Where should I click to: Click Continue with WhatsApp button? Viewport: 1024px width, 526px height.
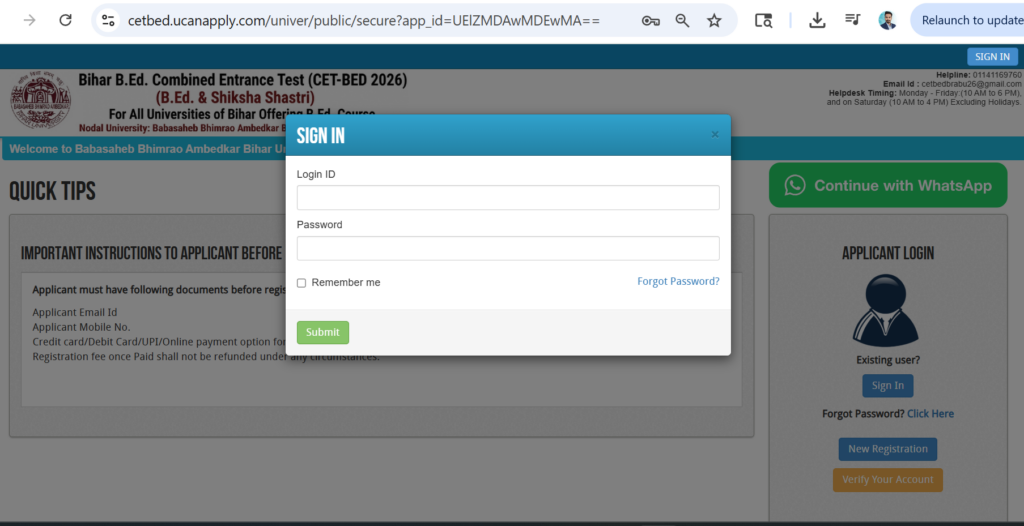pyautogui.click(x=888, y=186)
